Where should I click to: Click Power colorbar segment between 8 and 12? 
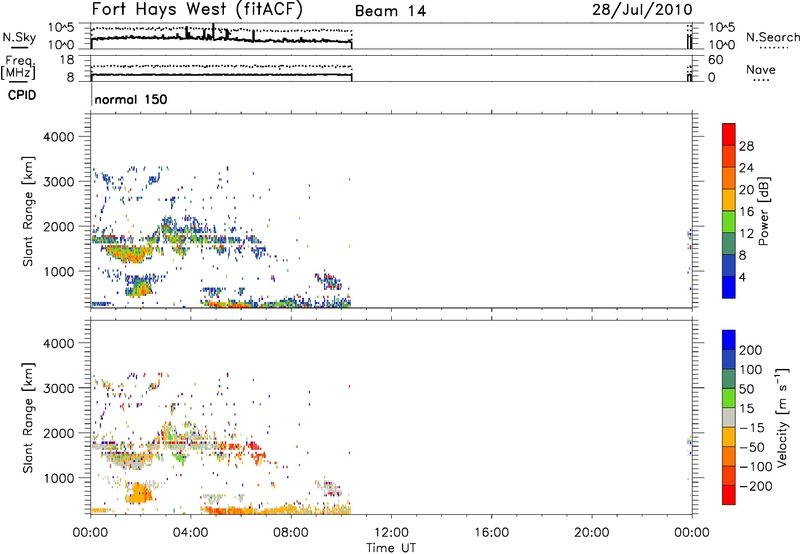click(x=729, y=243)
